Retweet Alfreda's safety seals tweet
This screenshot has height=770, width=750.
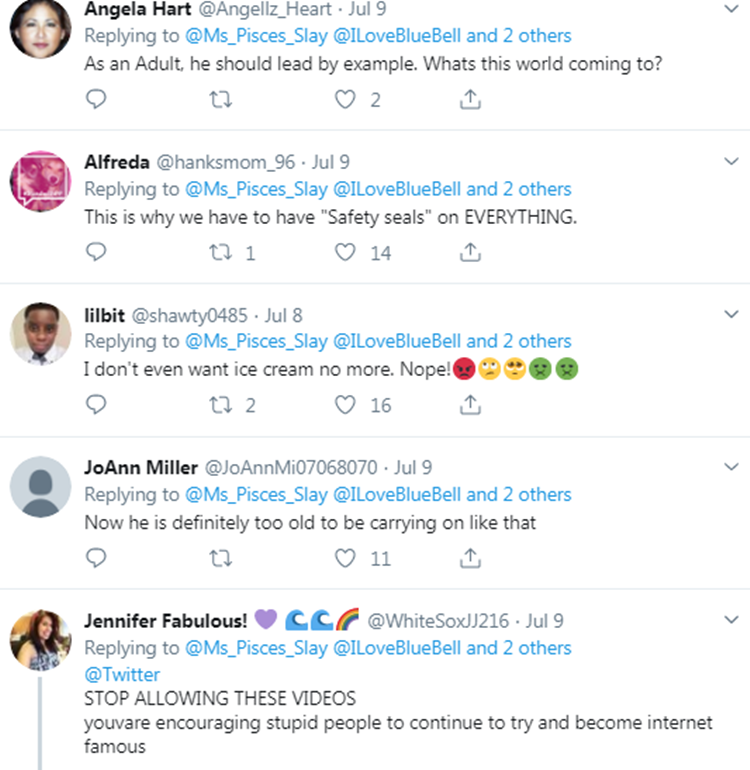(221, 252)
